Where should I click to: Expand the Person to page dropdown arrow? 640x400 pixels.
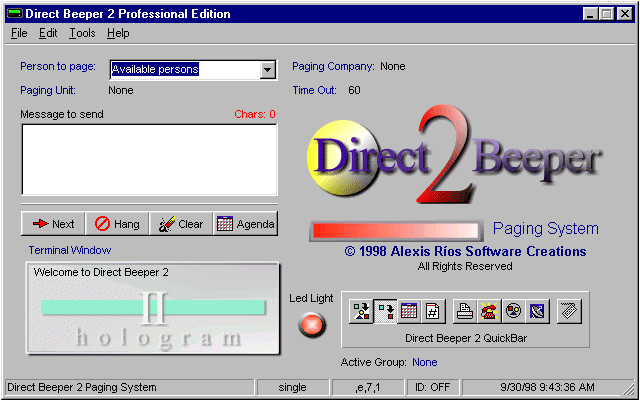(x=267, y=70)
